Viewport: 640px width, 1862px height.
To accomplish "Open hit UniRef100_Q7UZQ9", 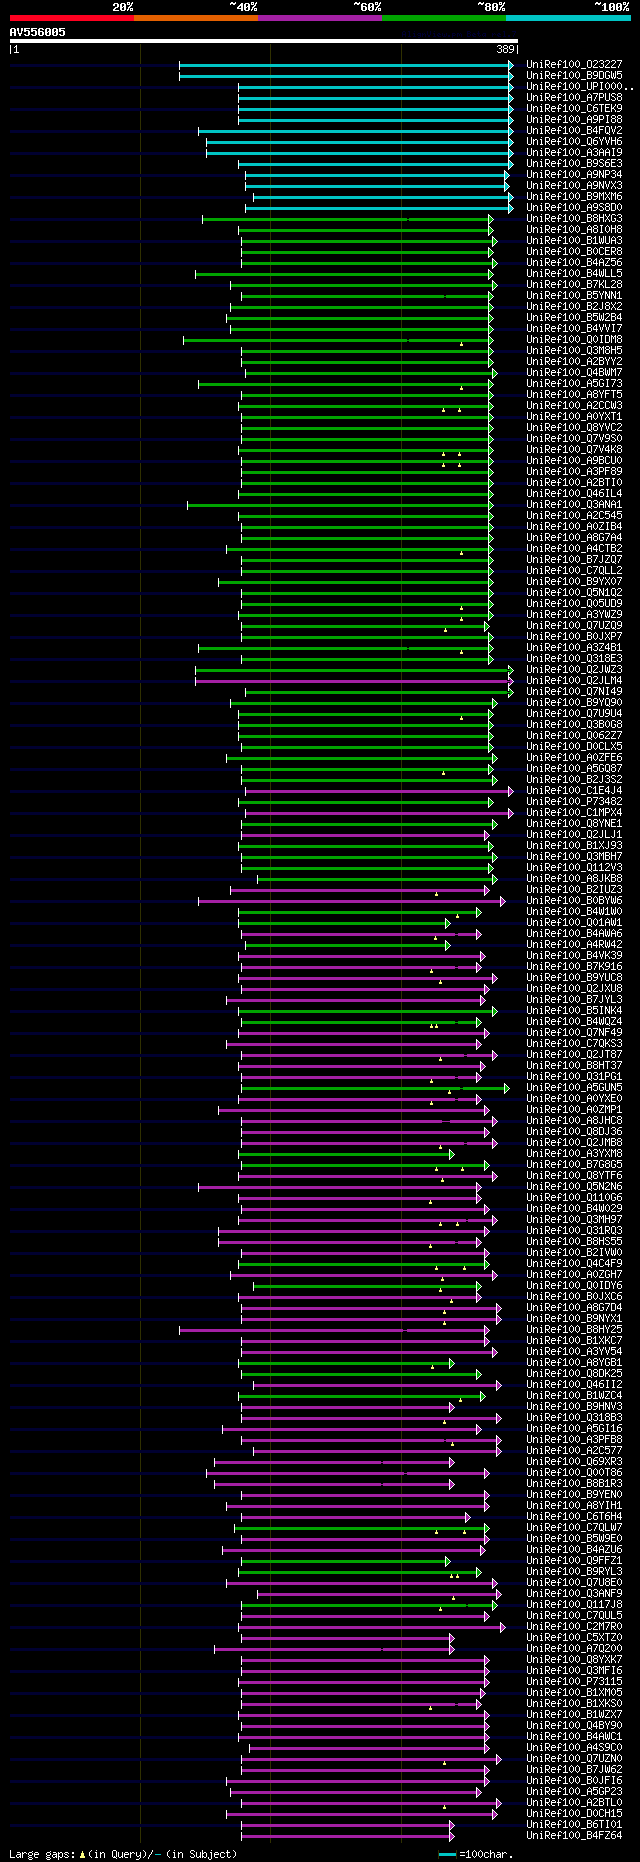I will click(574, 625).
